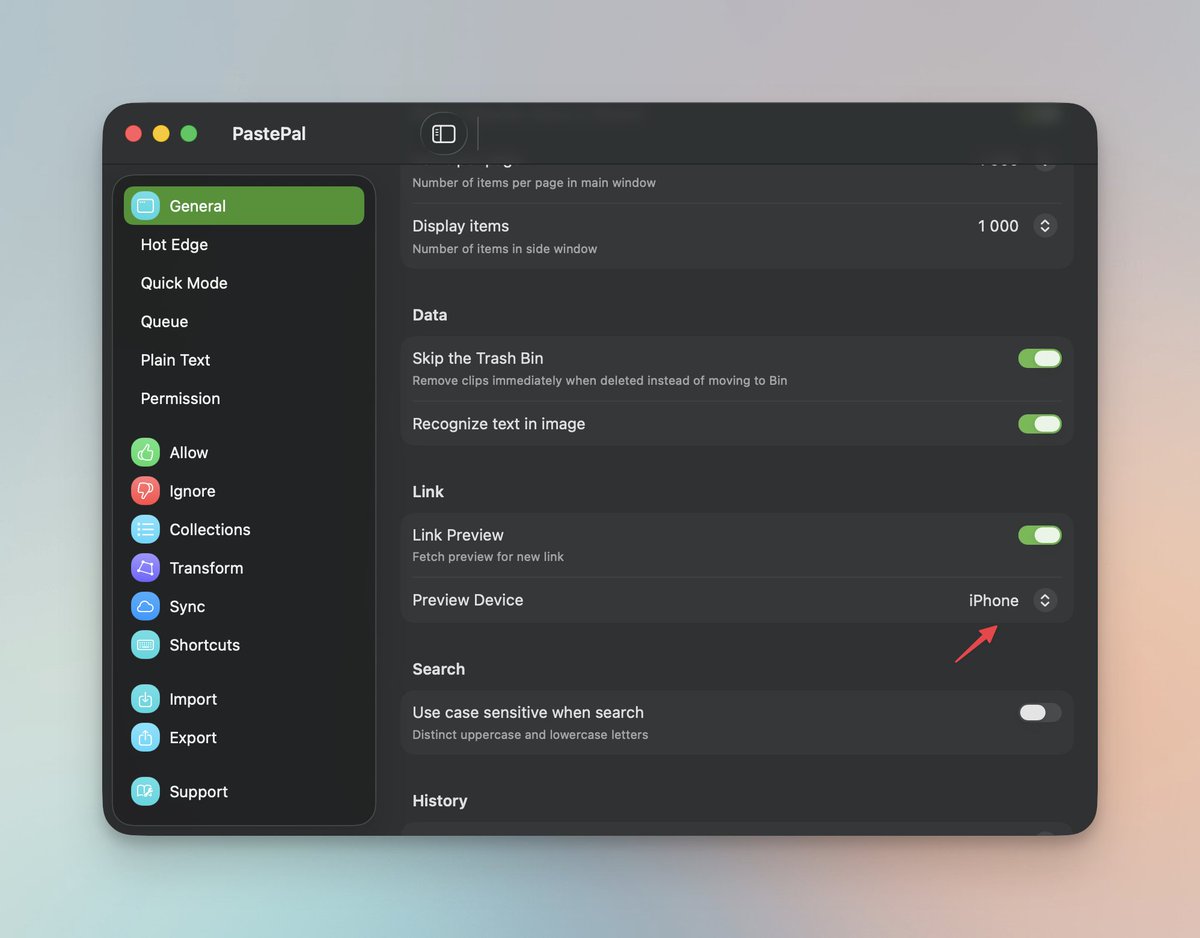Select the Sync cloud icon

coord(144,606)
